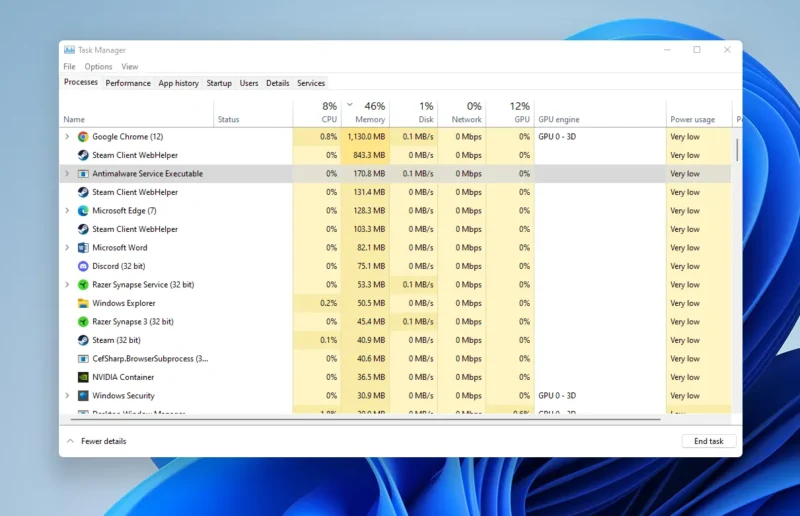
Task: Switch to the Details tab
Action: [x=278, y=83]
